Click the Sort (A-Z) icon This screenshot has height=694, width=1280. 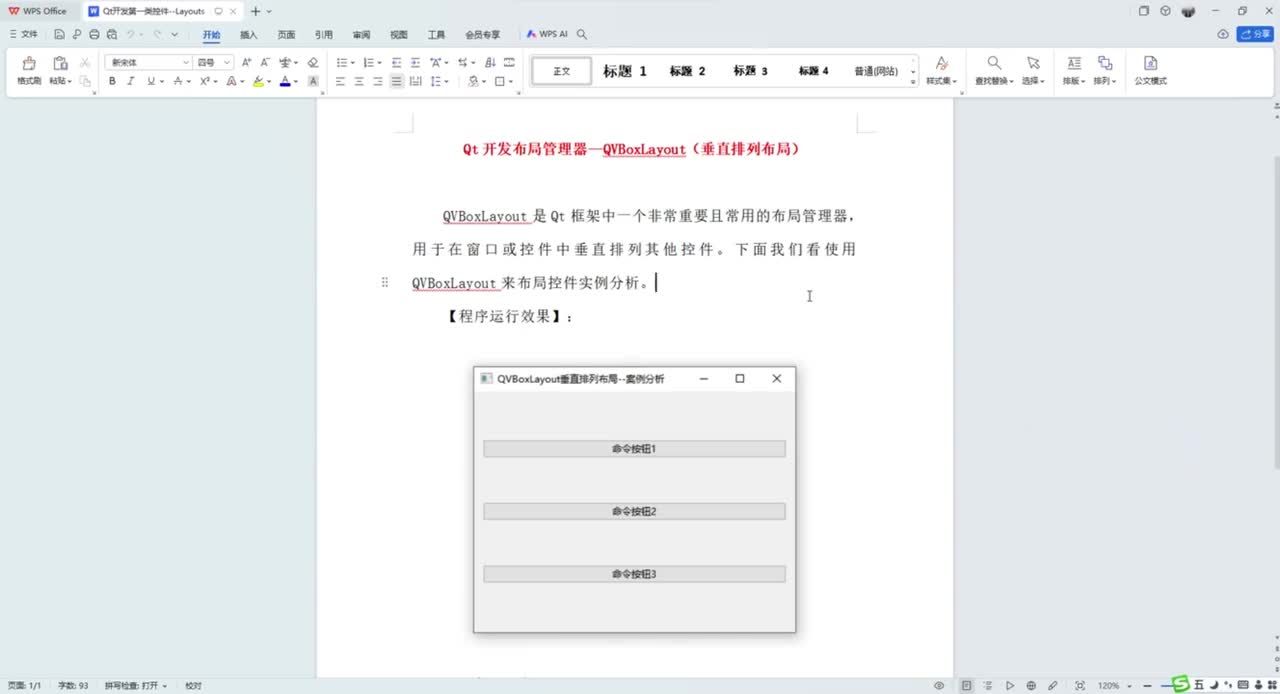coord(491,62)
